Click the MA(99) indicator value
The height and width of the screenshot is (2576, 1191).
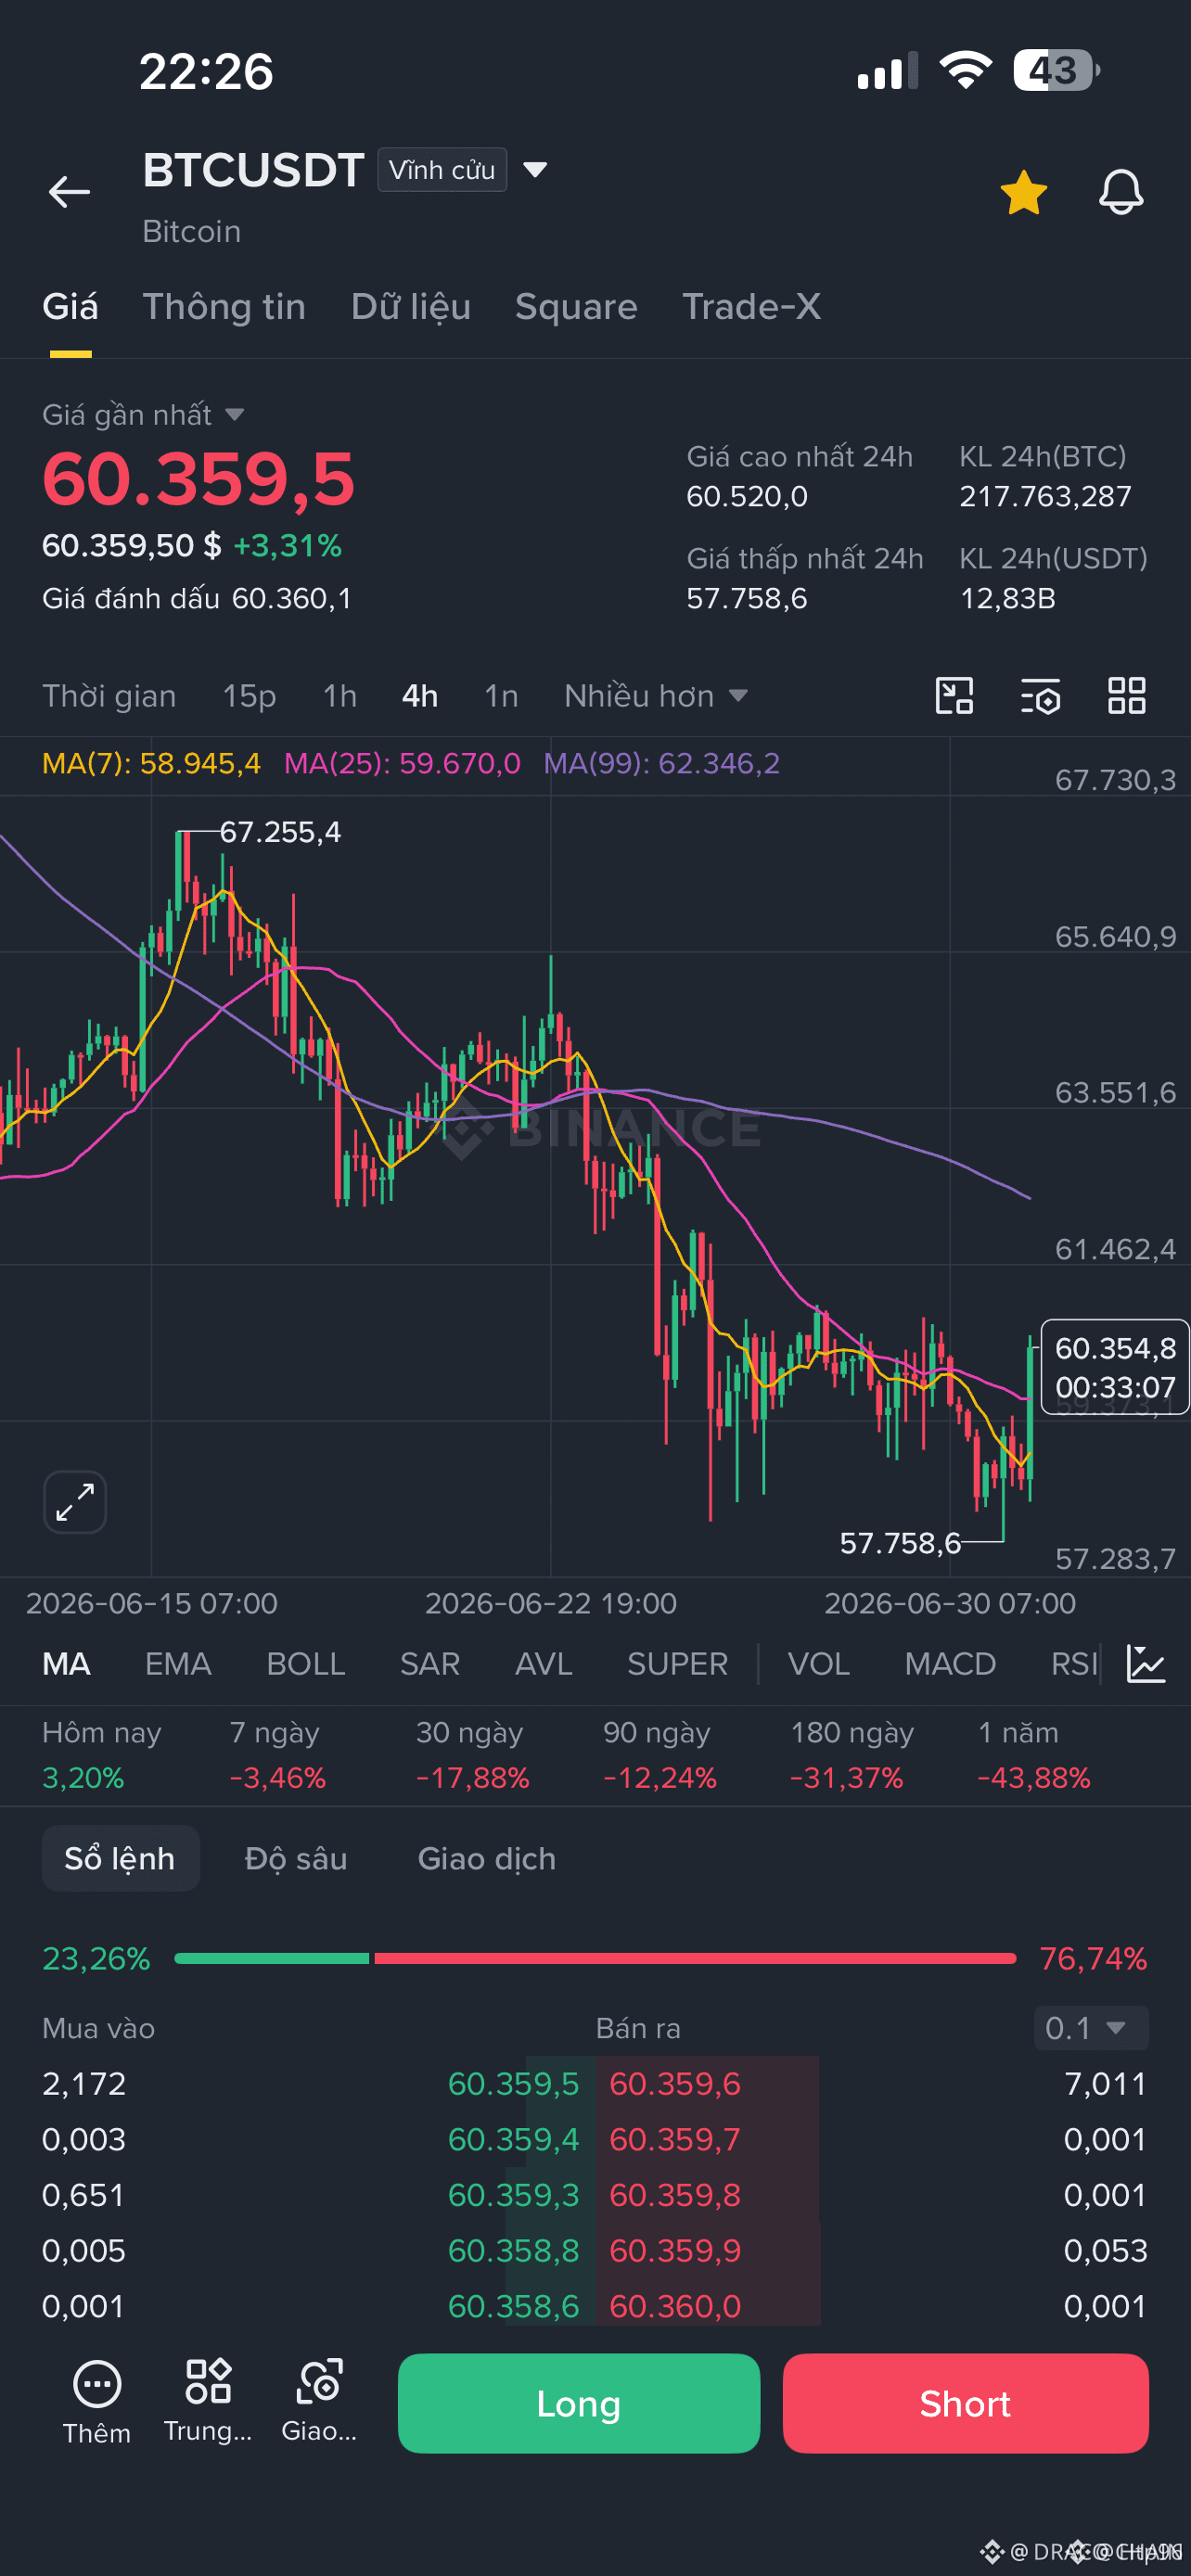(x=661, y=764)
